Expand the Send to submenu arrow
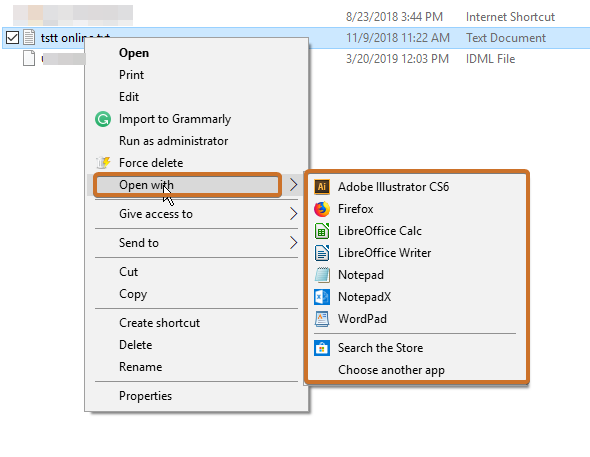This screenshot has width=590, height=457. 293,243
